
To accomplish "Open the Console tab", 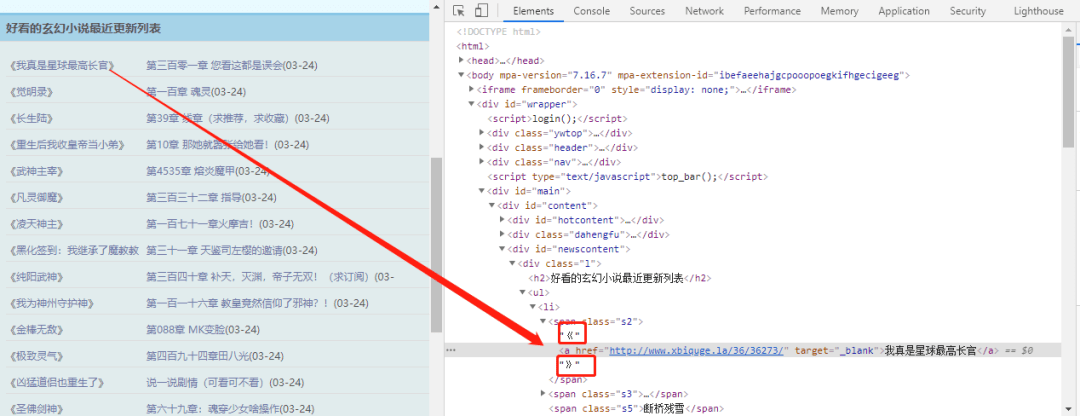I will click(592, 11).
